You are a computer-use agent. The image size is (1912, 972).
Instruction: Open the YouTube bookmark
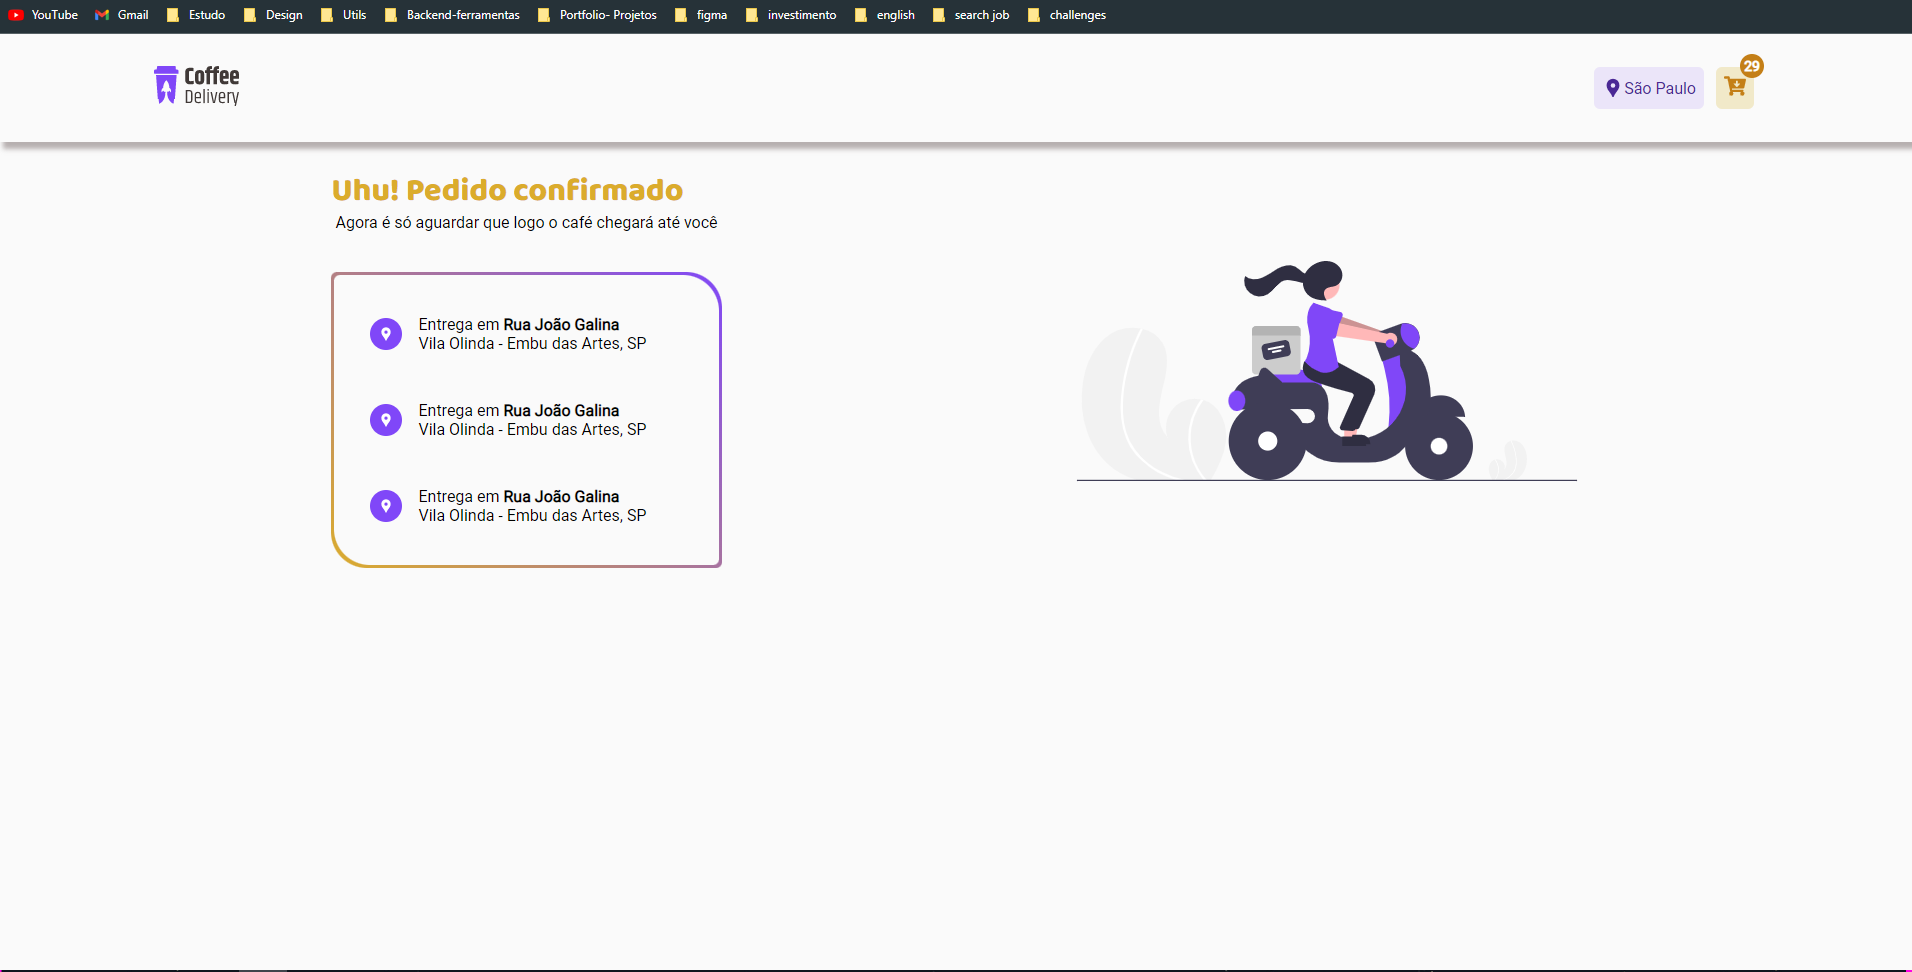click(x=43, y=15)
